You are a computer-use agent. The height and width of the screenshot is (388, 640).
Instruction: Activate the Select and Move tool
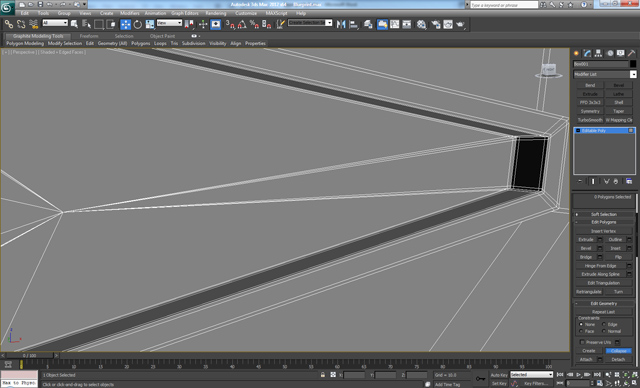click(x=125, y=24)
